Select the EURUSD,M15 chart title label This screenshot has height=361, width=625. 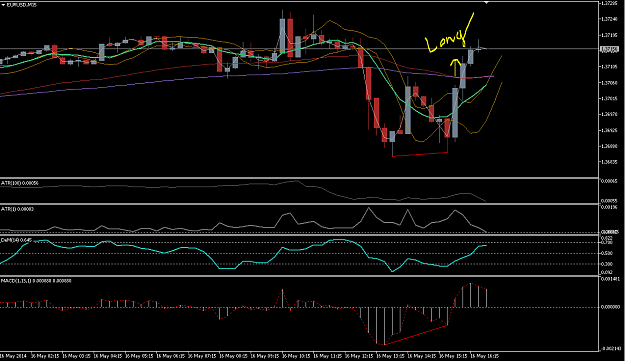[x=22, y=5]
